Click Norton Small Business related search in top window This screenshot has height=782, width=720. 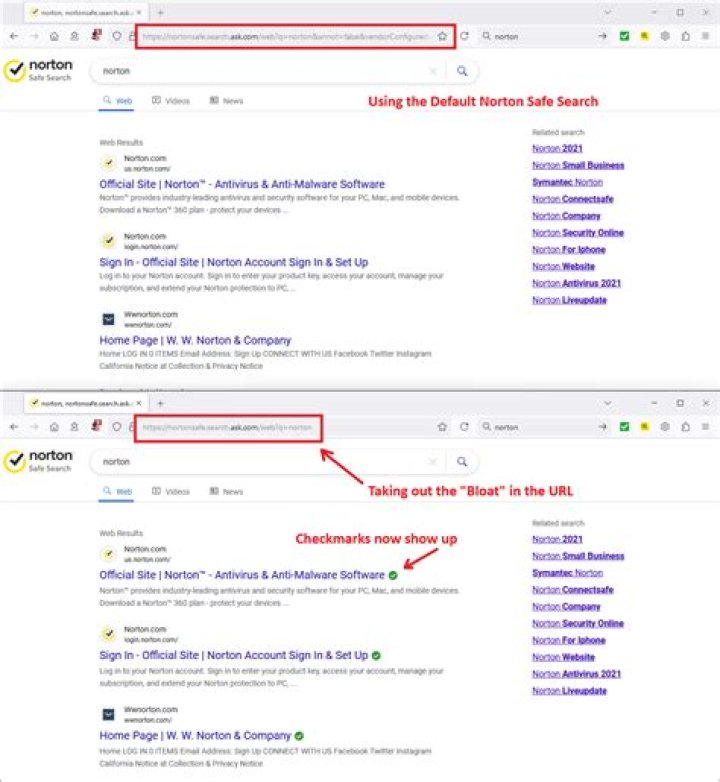578,166
